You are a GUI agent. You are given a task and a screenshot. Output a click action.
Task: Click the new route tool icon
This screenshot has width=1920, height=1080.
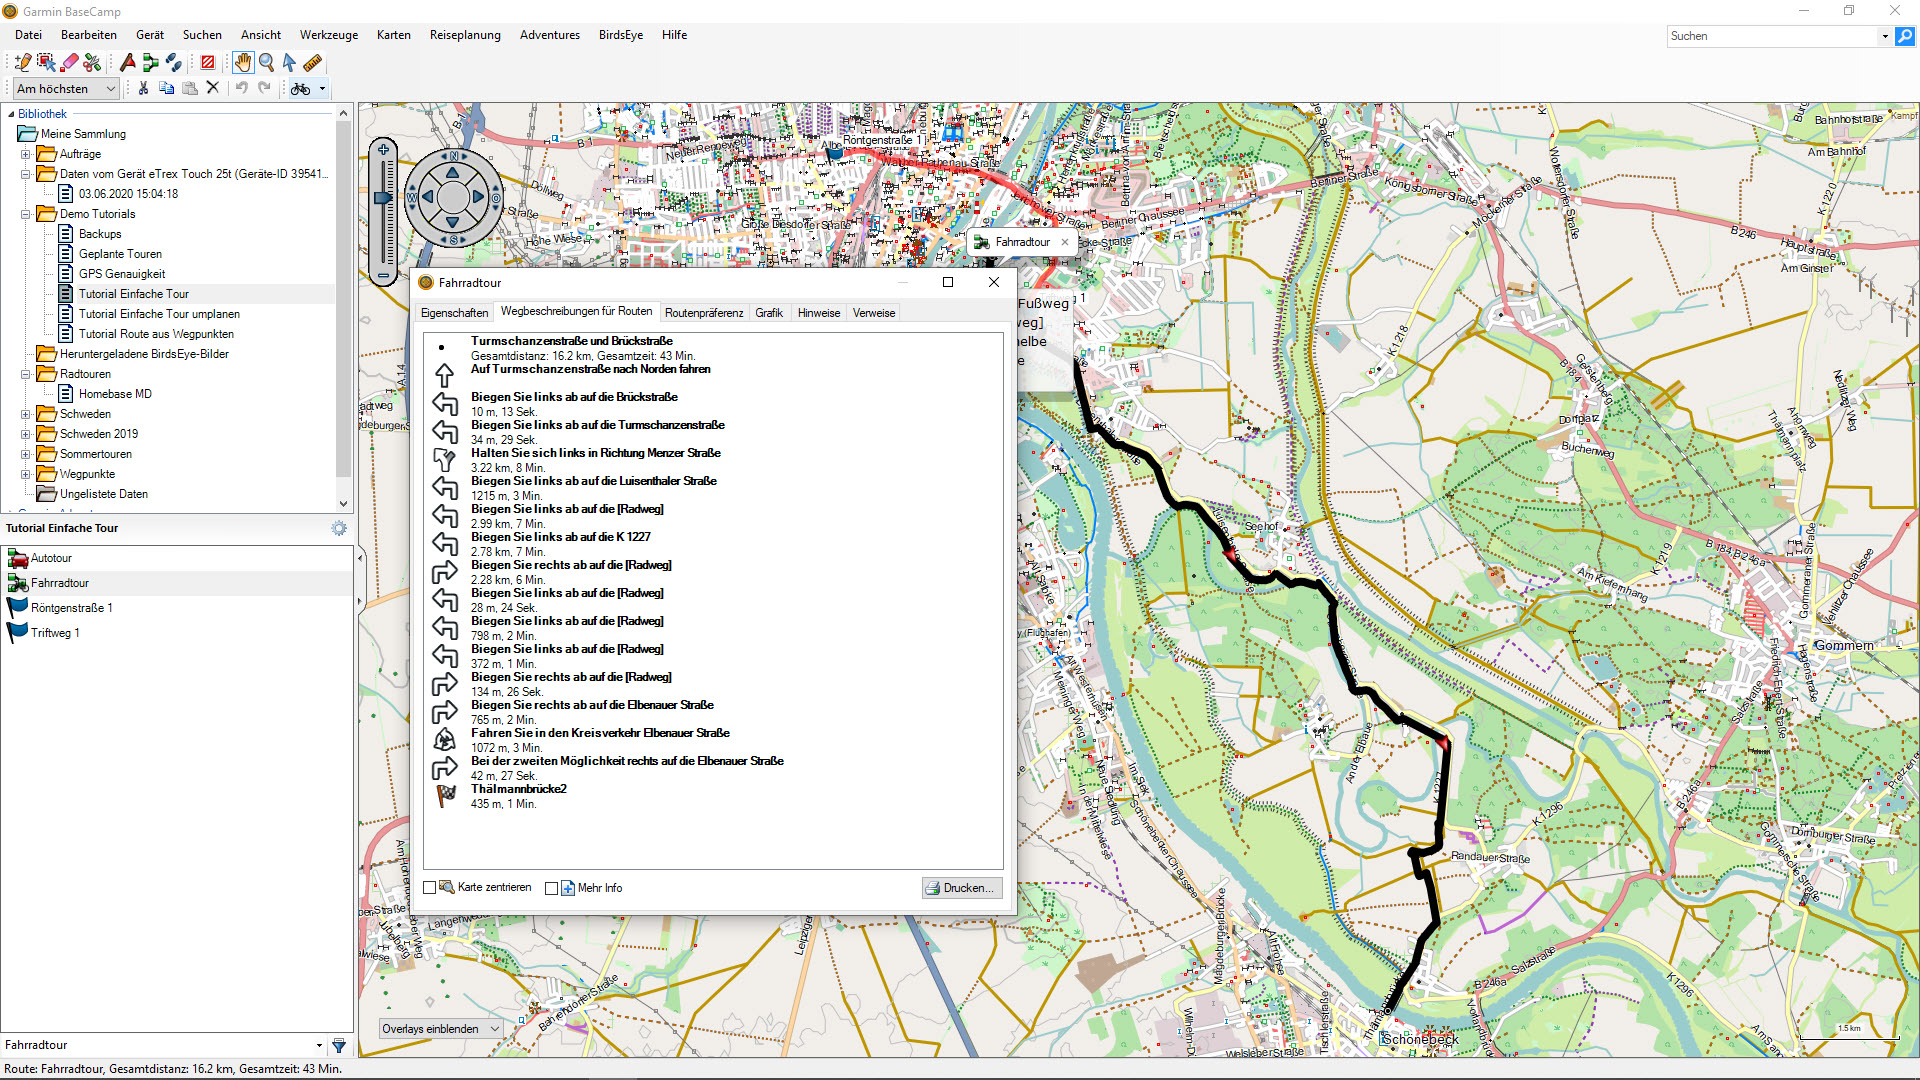pos(151,63)
